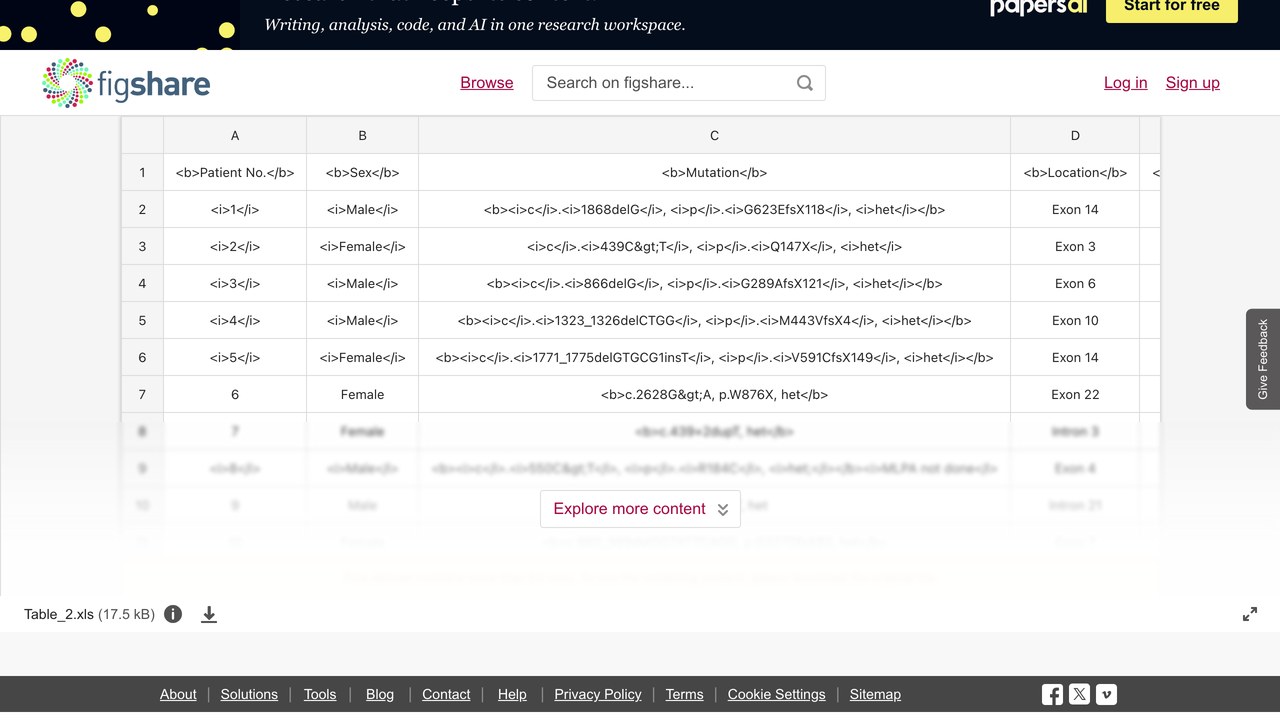Image resolution: width=1280 pixels, height=720 pixels.
Task: Open Terms footer link
Action: (684, 694)
